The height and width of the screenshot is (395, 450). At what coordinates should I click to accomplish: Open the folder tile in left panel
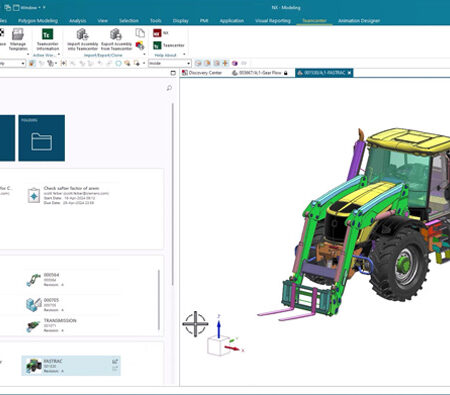pos(42,138)
